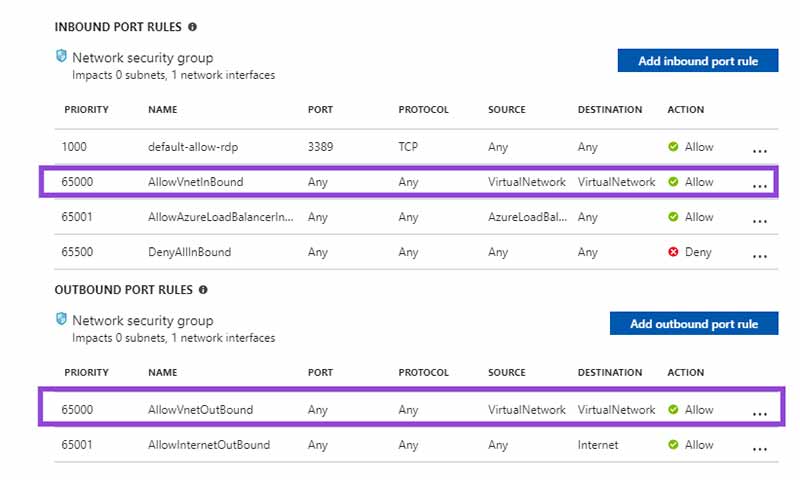Click port value 3389
The image size is (800, 480).
(x=320, y=147)
